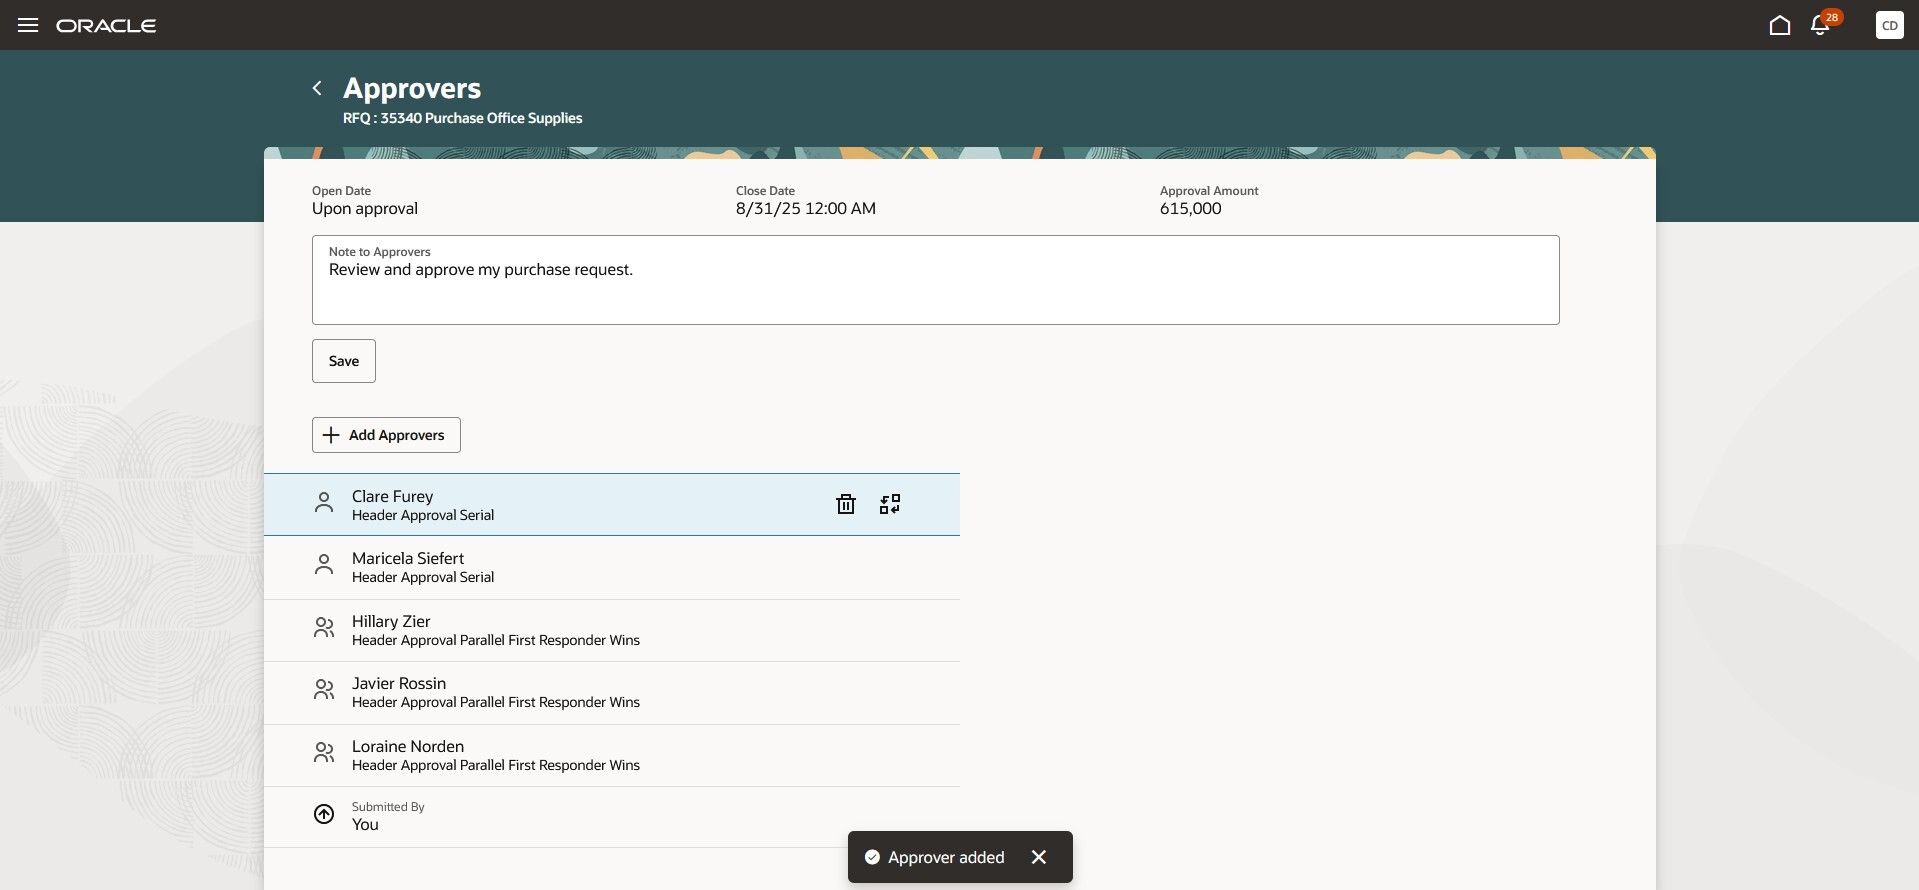Click the Submitted By You entry

612,817
